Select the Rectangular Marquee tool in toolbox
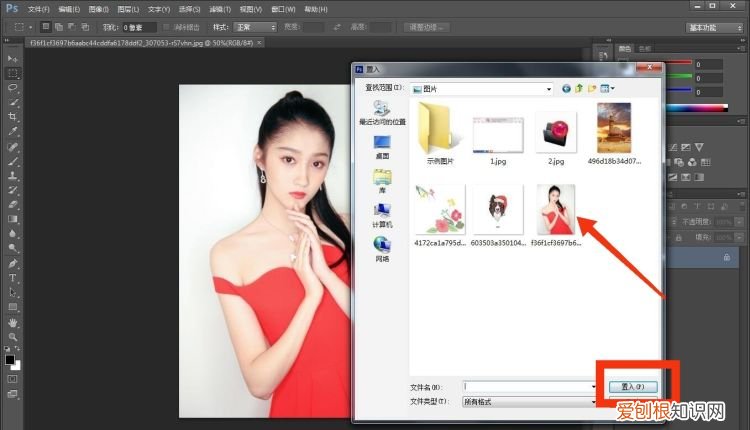The width and height of the screenshot is (750, 430). [12, 73]
